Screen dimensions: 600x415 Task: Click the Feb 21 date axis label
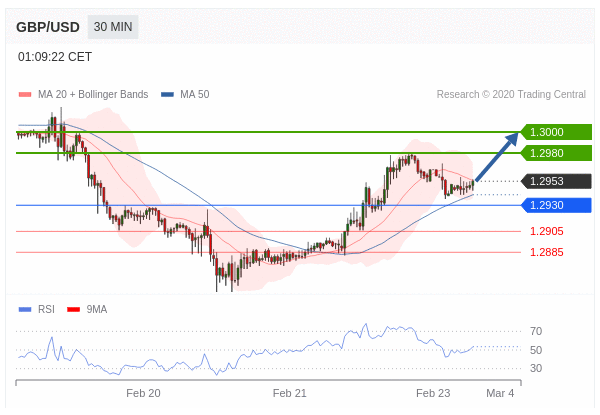point(290,393)
